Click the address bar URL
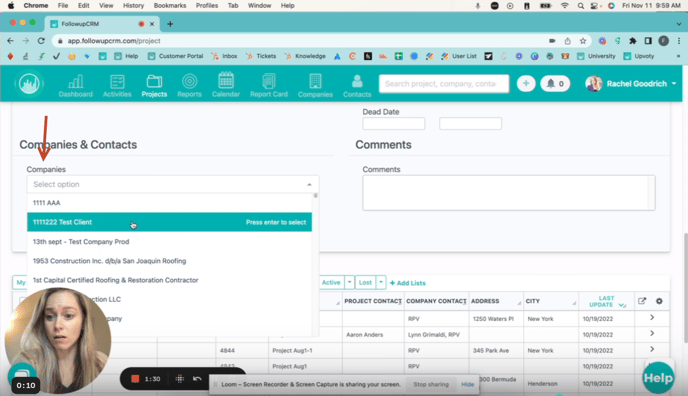The width and height of the screenshot is (688, 396). pyautogui.click(x=114, y=41)
